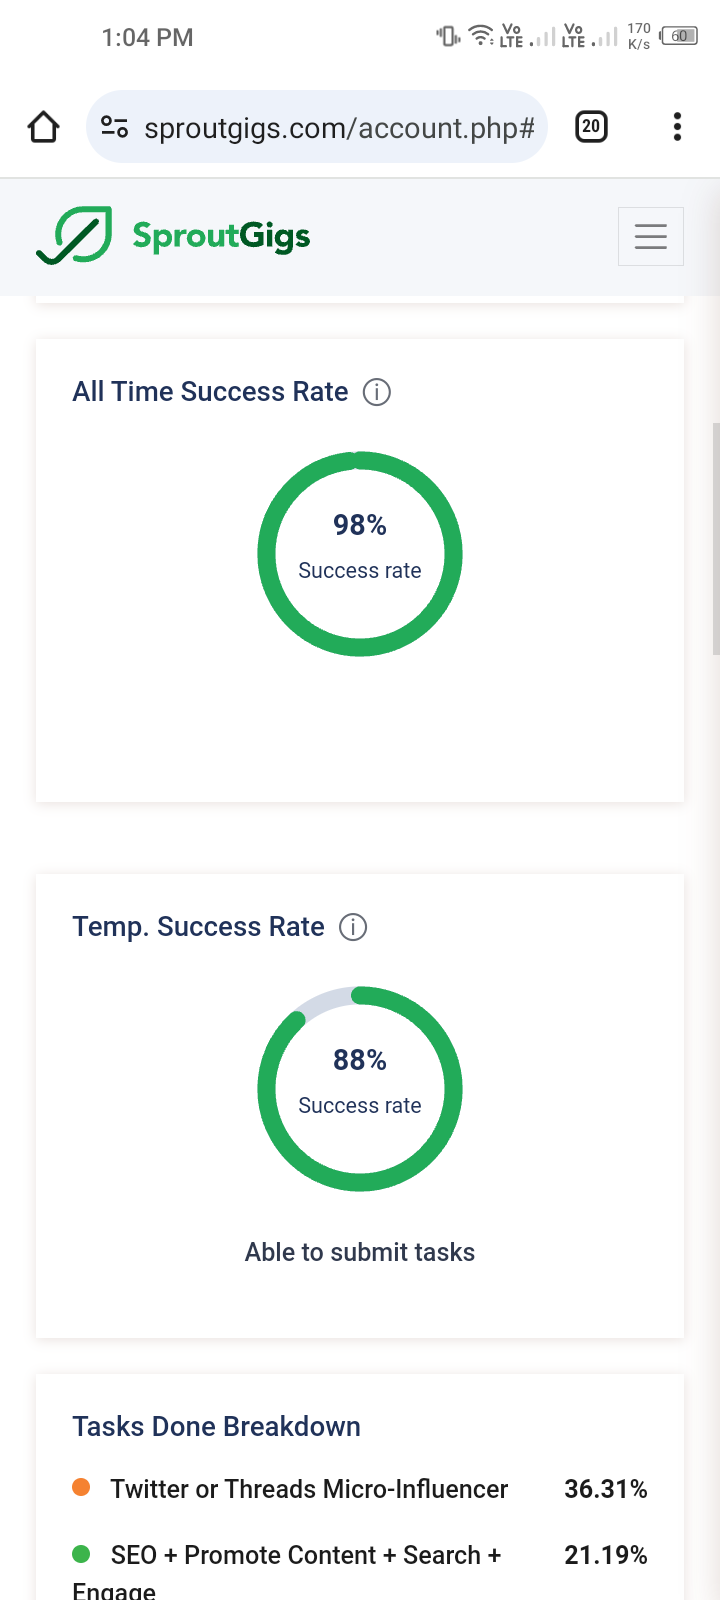Tap the orange dot for Twitter Micro-Influencer

(x=82, y=1488)
